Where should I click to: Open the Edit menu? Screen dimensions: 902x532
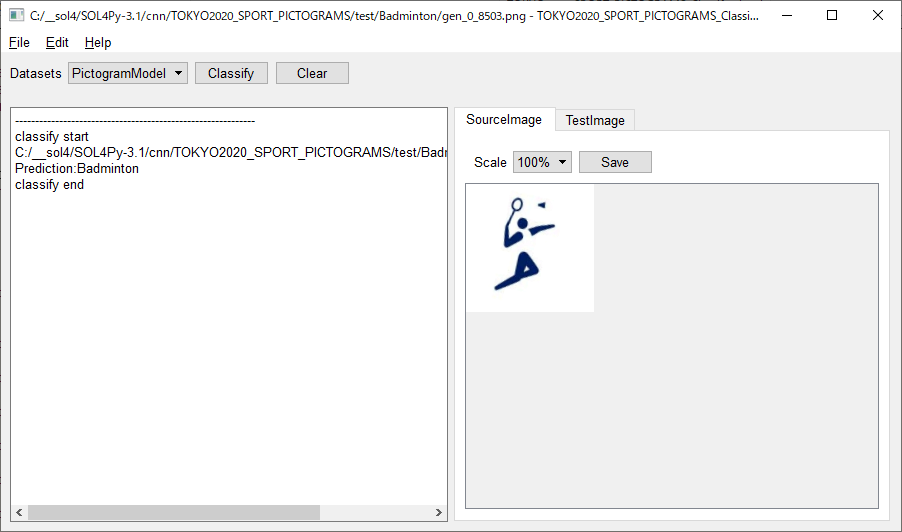57,43
